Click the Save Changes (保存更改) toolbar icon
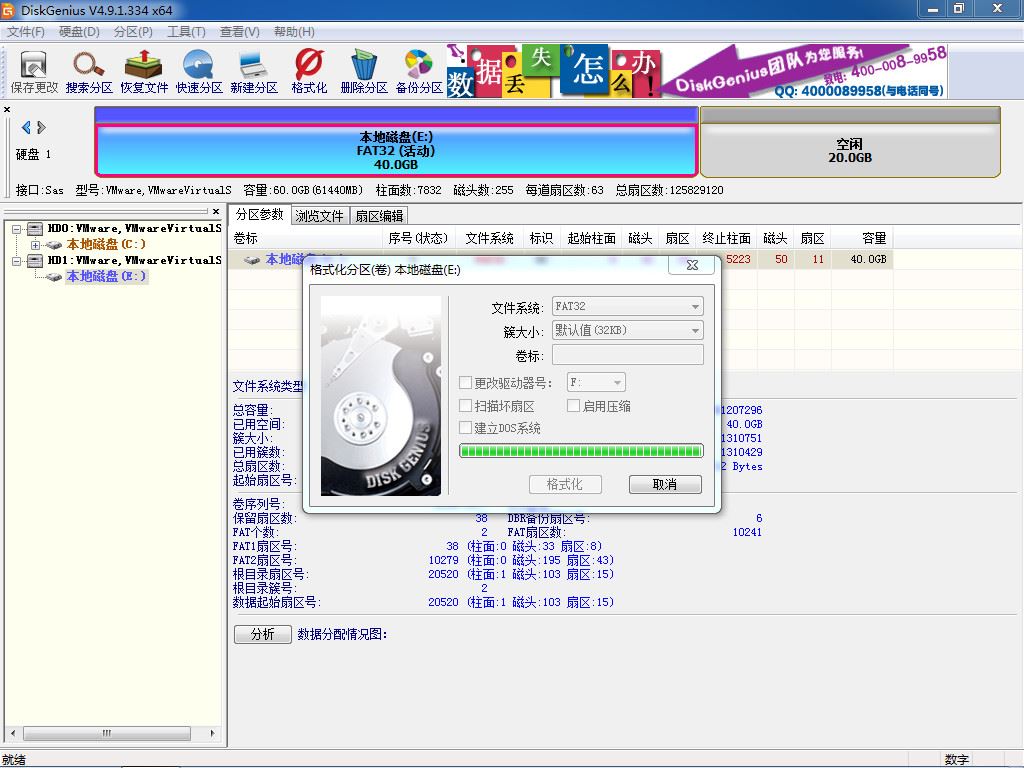1024x768 pixels. click(34, 72)
